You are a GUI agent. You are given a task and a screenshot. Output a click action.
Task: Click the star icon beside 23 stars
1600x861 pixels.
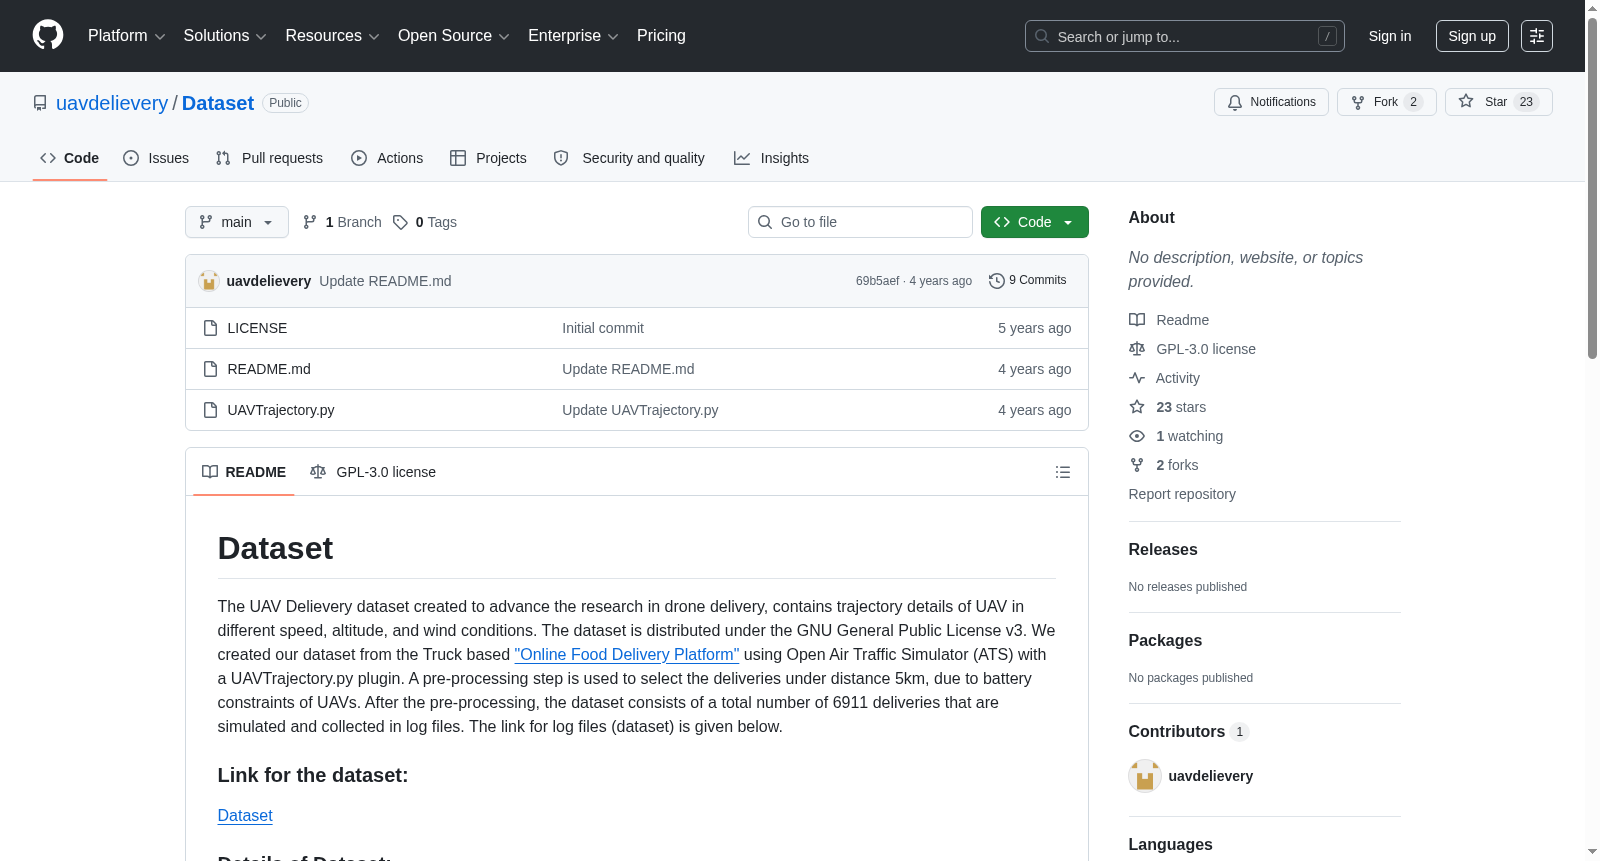(1137, 407)
